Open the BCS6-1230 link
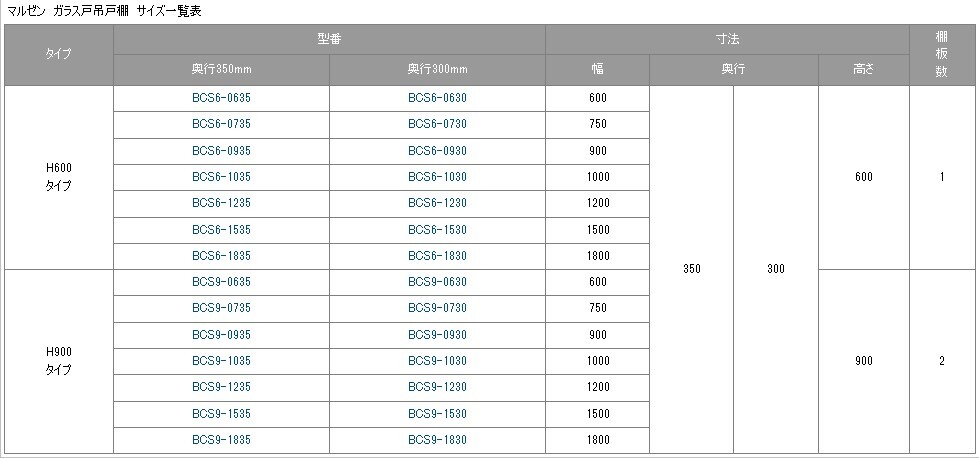This screenshot has width=979, height=458. coord(437,203)
